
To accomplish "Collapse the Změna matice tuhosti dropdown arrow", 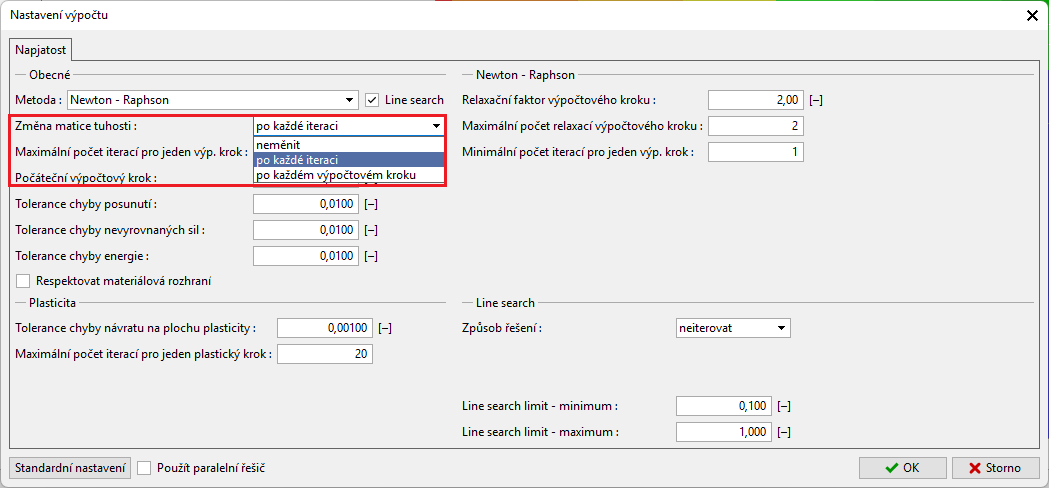I will pos(436,126).
